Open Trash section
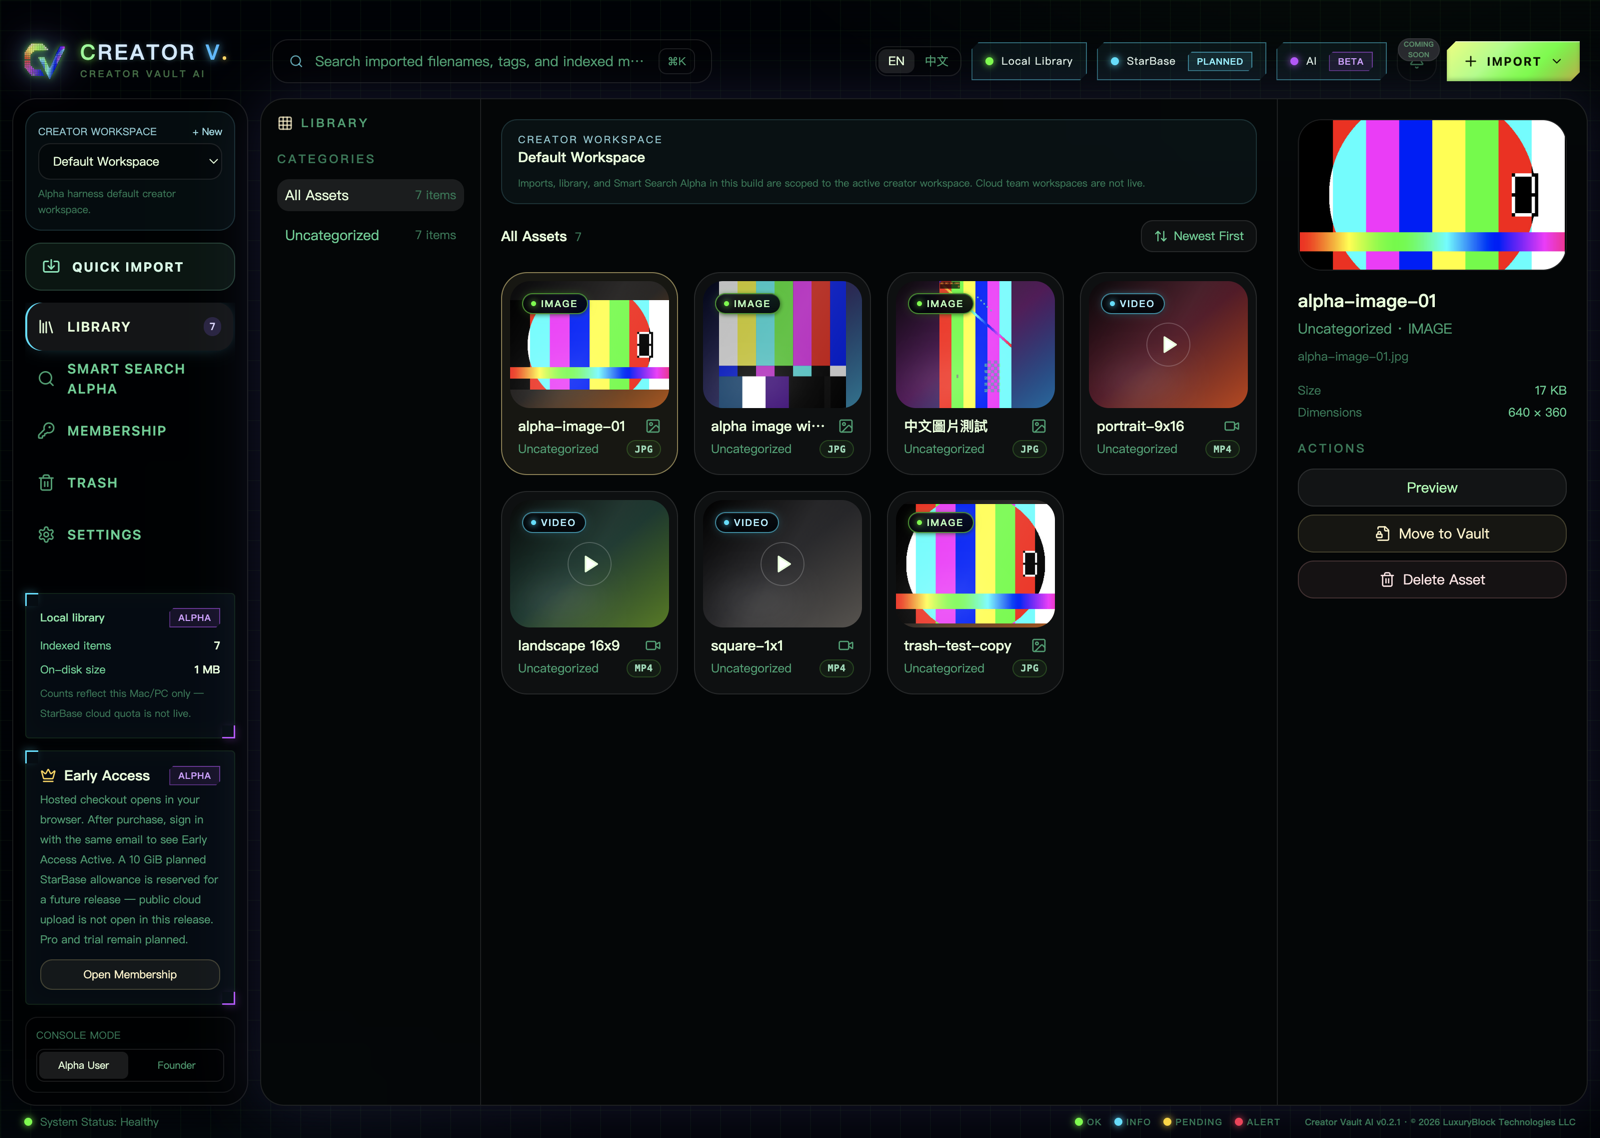Viewport: 1600px width, 1138px height. [x=130, y=483]
